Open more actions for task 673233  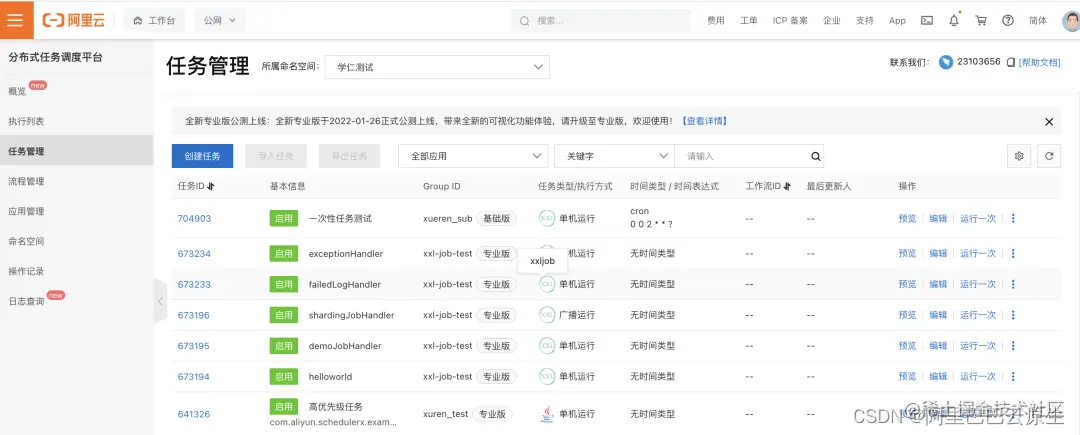tap(1012, 284)
